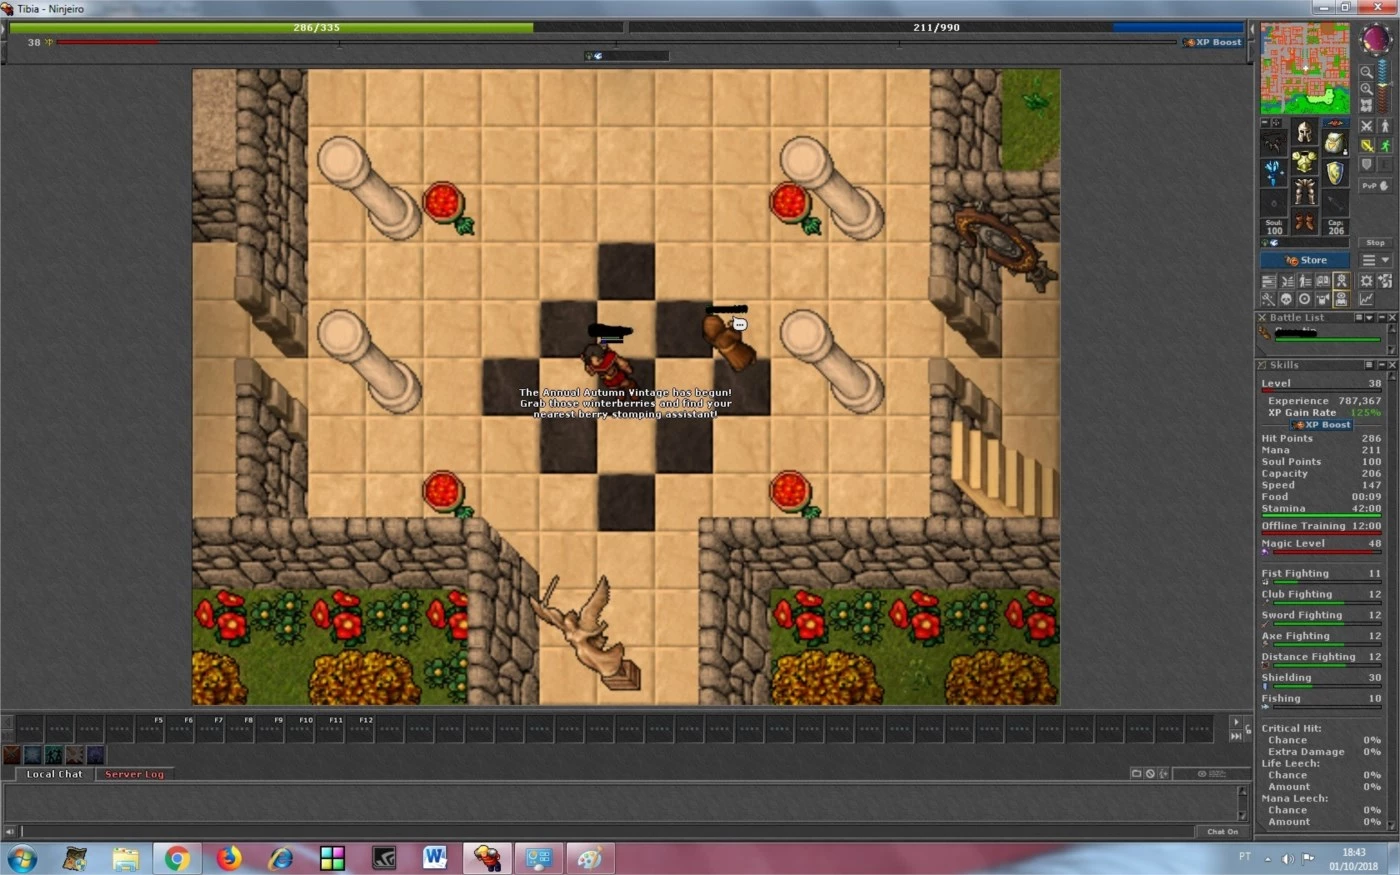The height and width of the screenshot is (875, 1400).
Task: Collapse the inventory with minus button
Action: click(1265, 123)
